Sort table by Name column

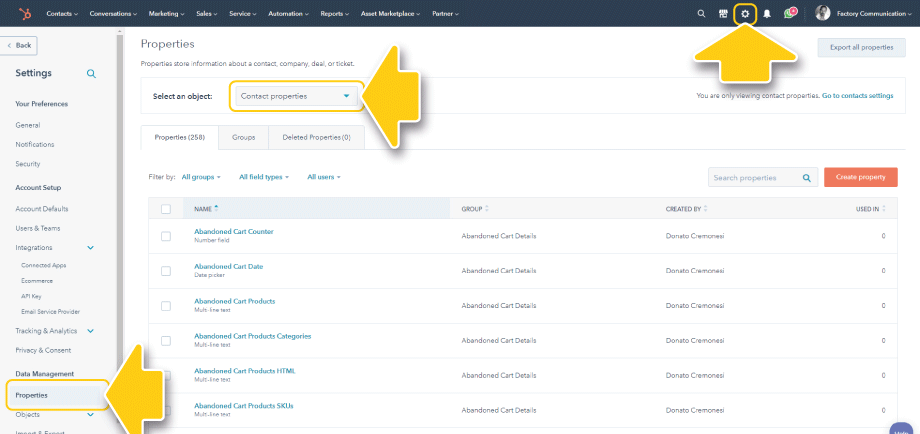[206, 208]
